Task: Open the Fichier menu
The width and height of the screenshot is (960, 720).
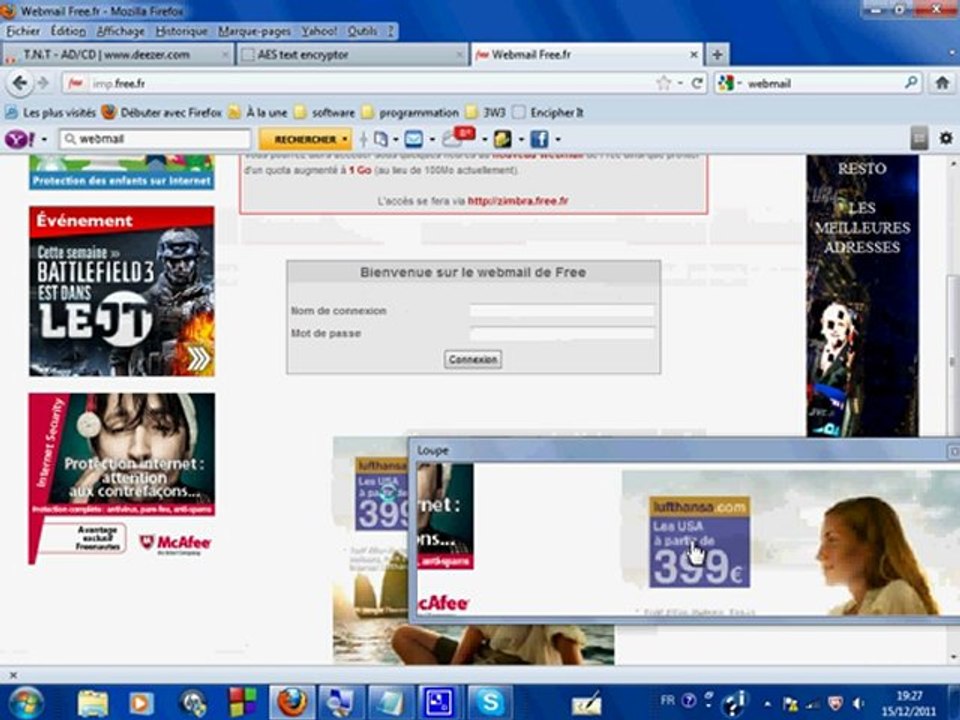Action: [x=23, y=31]
